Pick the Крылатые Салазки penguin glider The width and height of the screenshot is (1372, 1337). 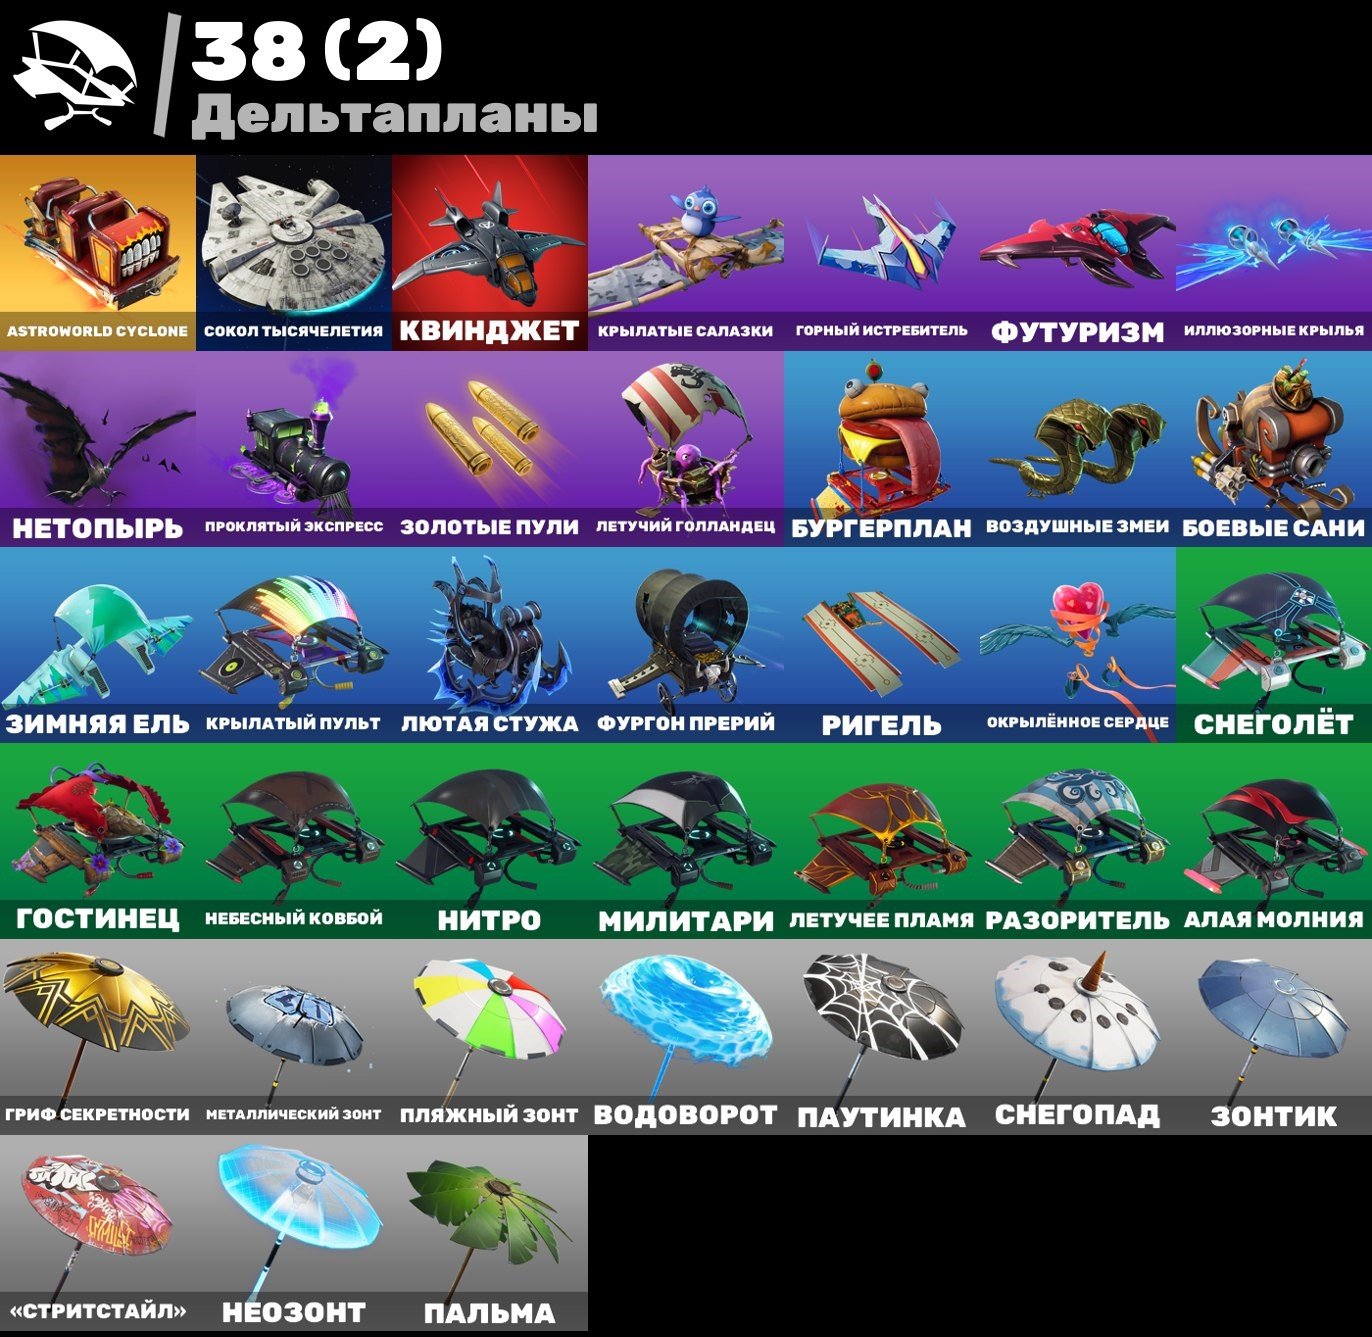point(686,252)
